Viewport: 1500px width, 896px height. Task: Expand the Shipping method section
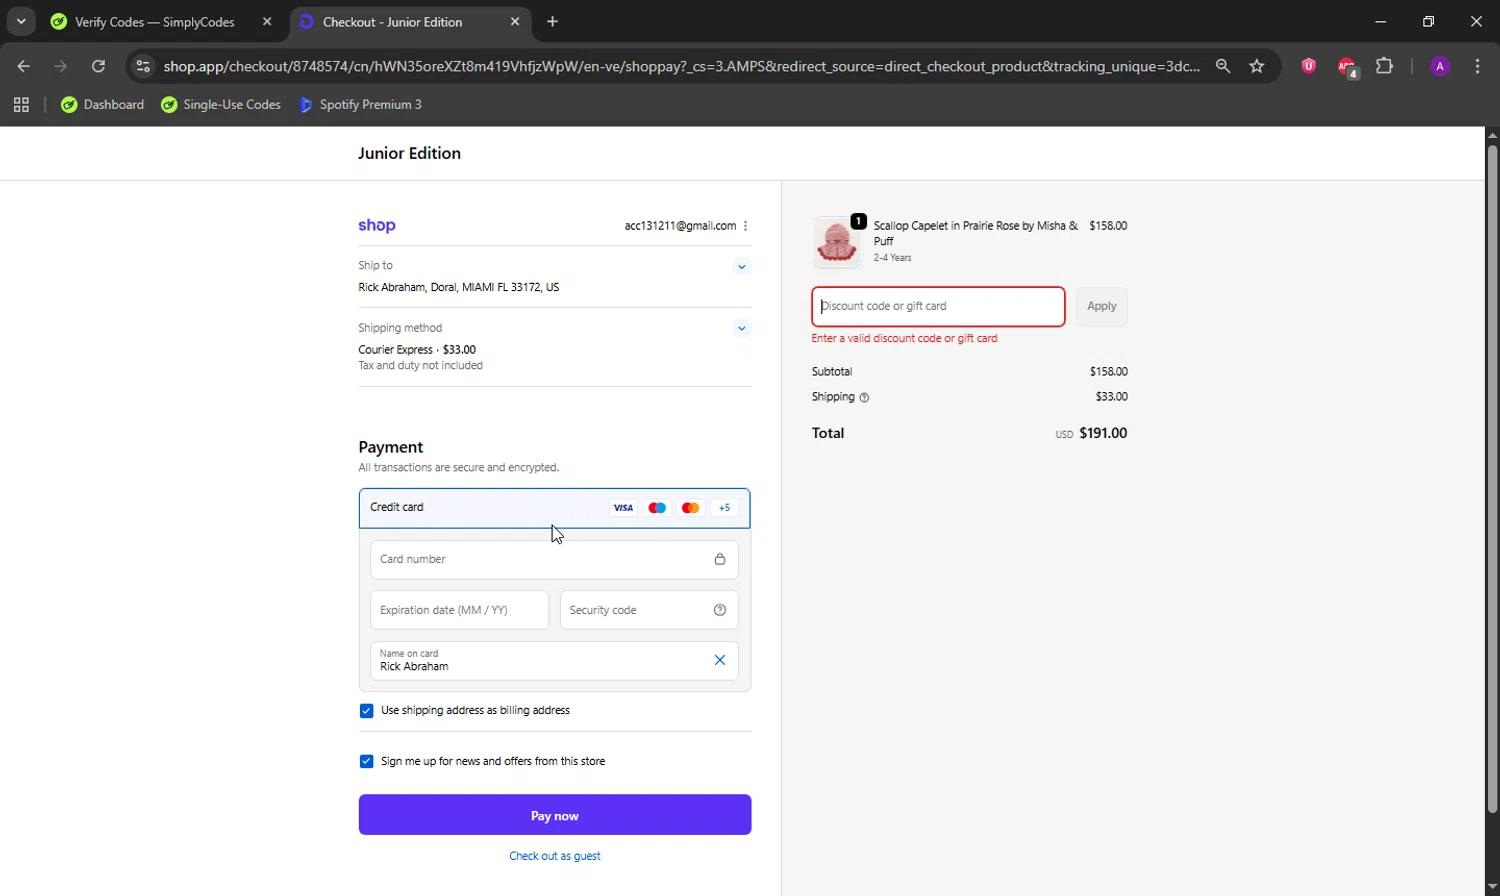[x=741, y=328]
